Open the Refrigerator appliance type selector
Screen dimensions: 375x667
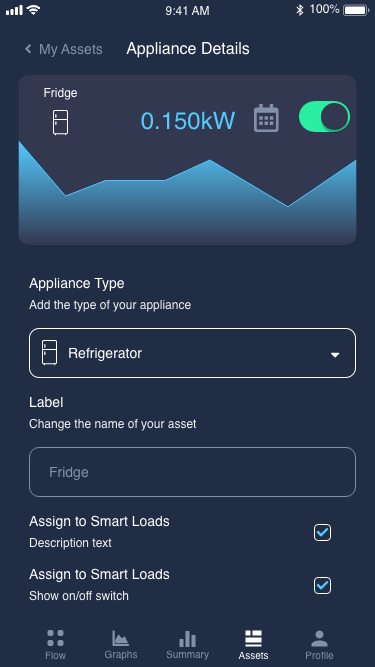(192, 353)
